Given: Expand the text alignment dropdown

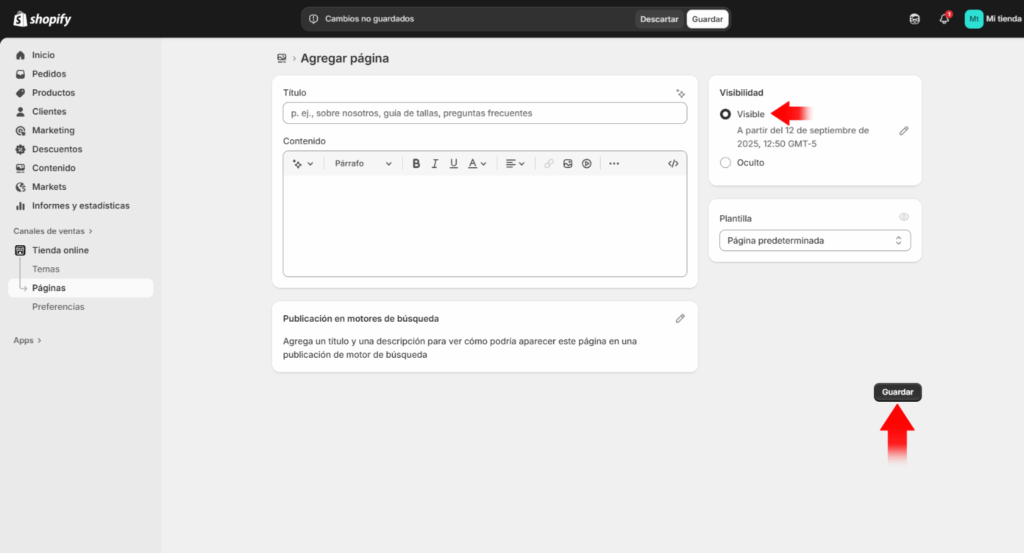Looking at the screenshot, I should click(x=514, y=163).
